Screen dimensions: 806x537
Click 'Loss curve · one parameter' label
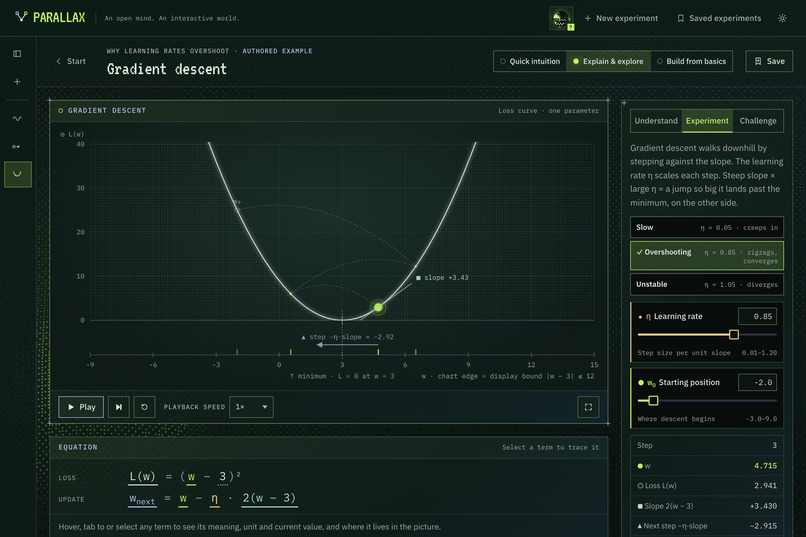[548, 110]
